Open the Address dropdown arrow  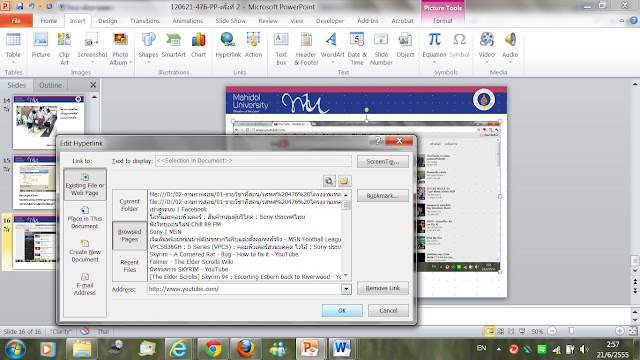click(346, 289)
